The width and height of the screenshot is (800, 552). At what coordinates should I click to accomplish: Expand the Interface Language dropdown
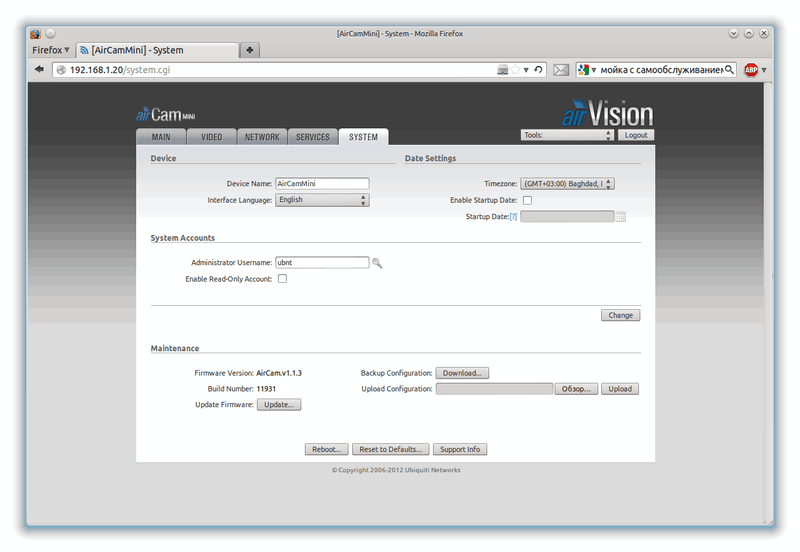[x=322, y=200]
